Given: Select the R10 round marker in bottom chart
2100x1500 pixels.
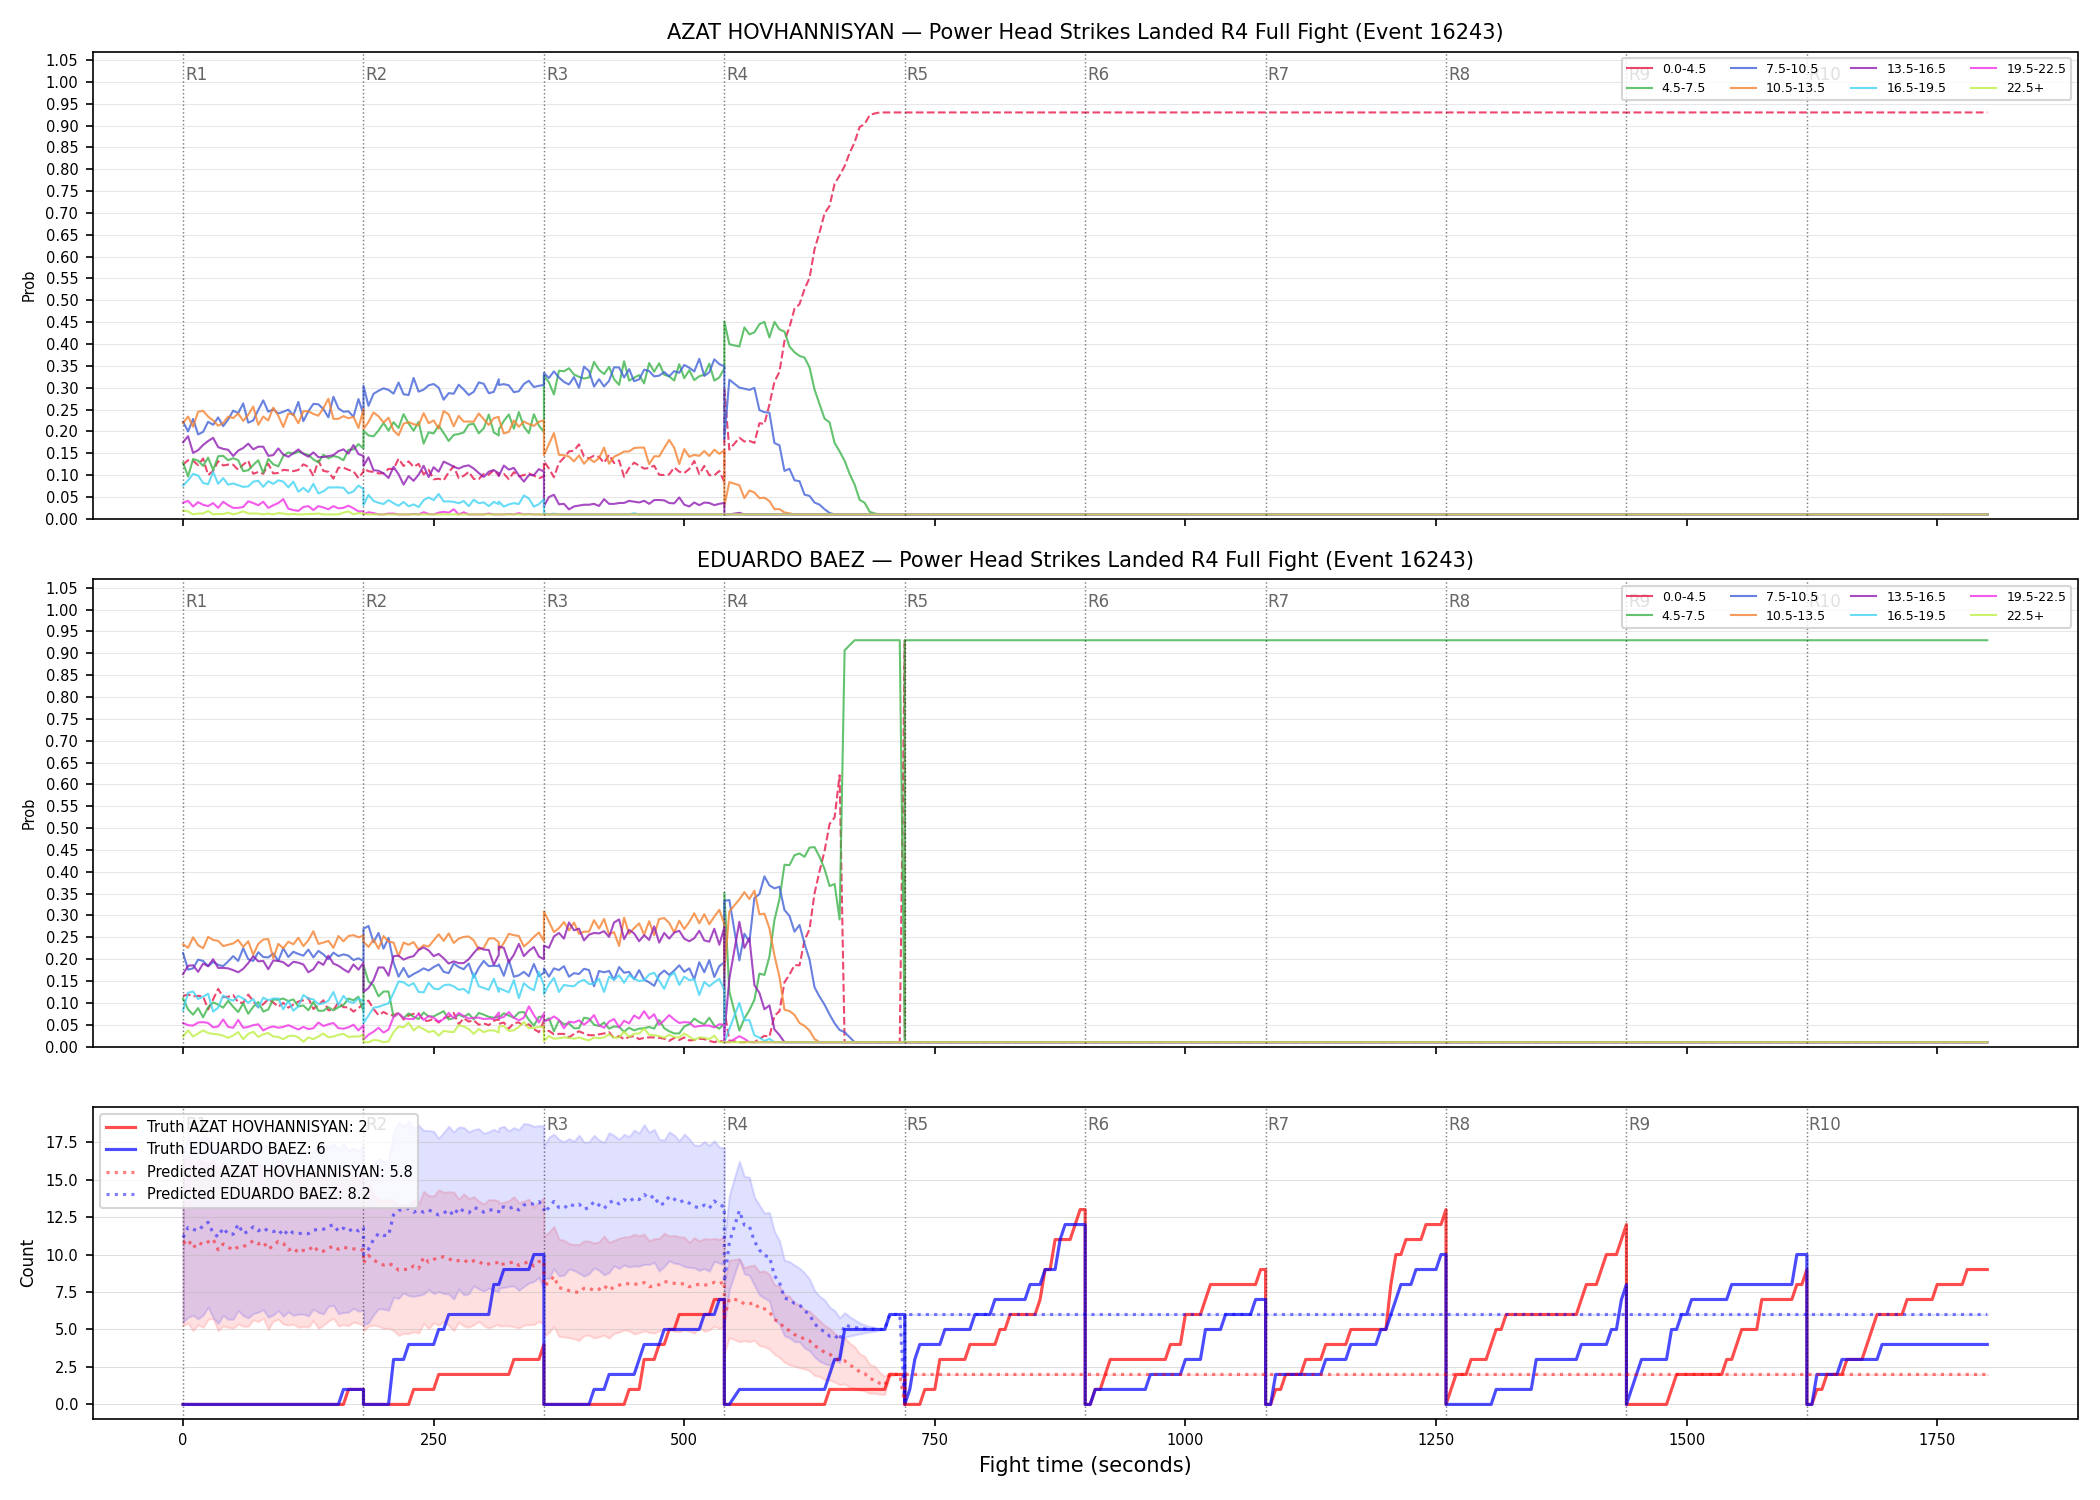Looking at the screenshot, I should click(1824, 1124).
